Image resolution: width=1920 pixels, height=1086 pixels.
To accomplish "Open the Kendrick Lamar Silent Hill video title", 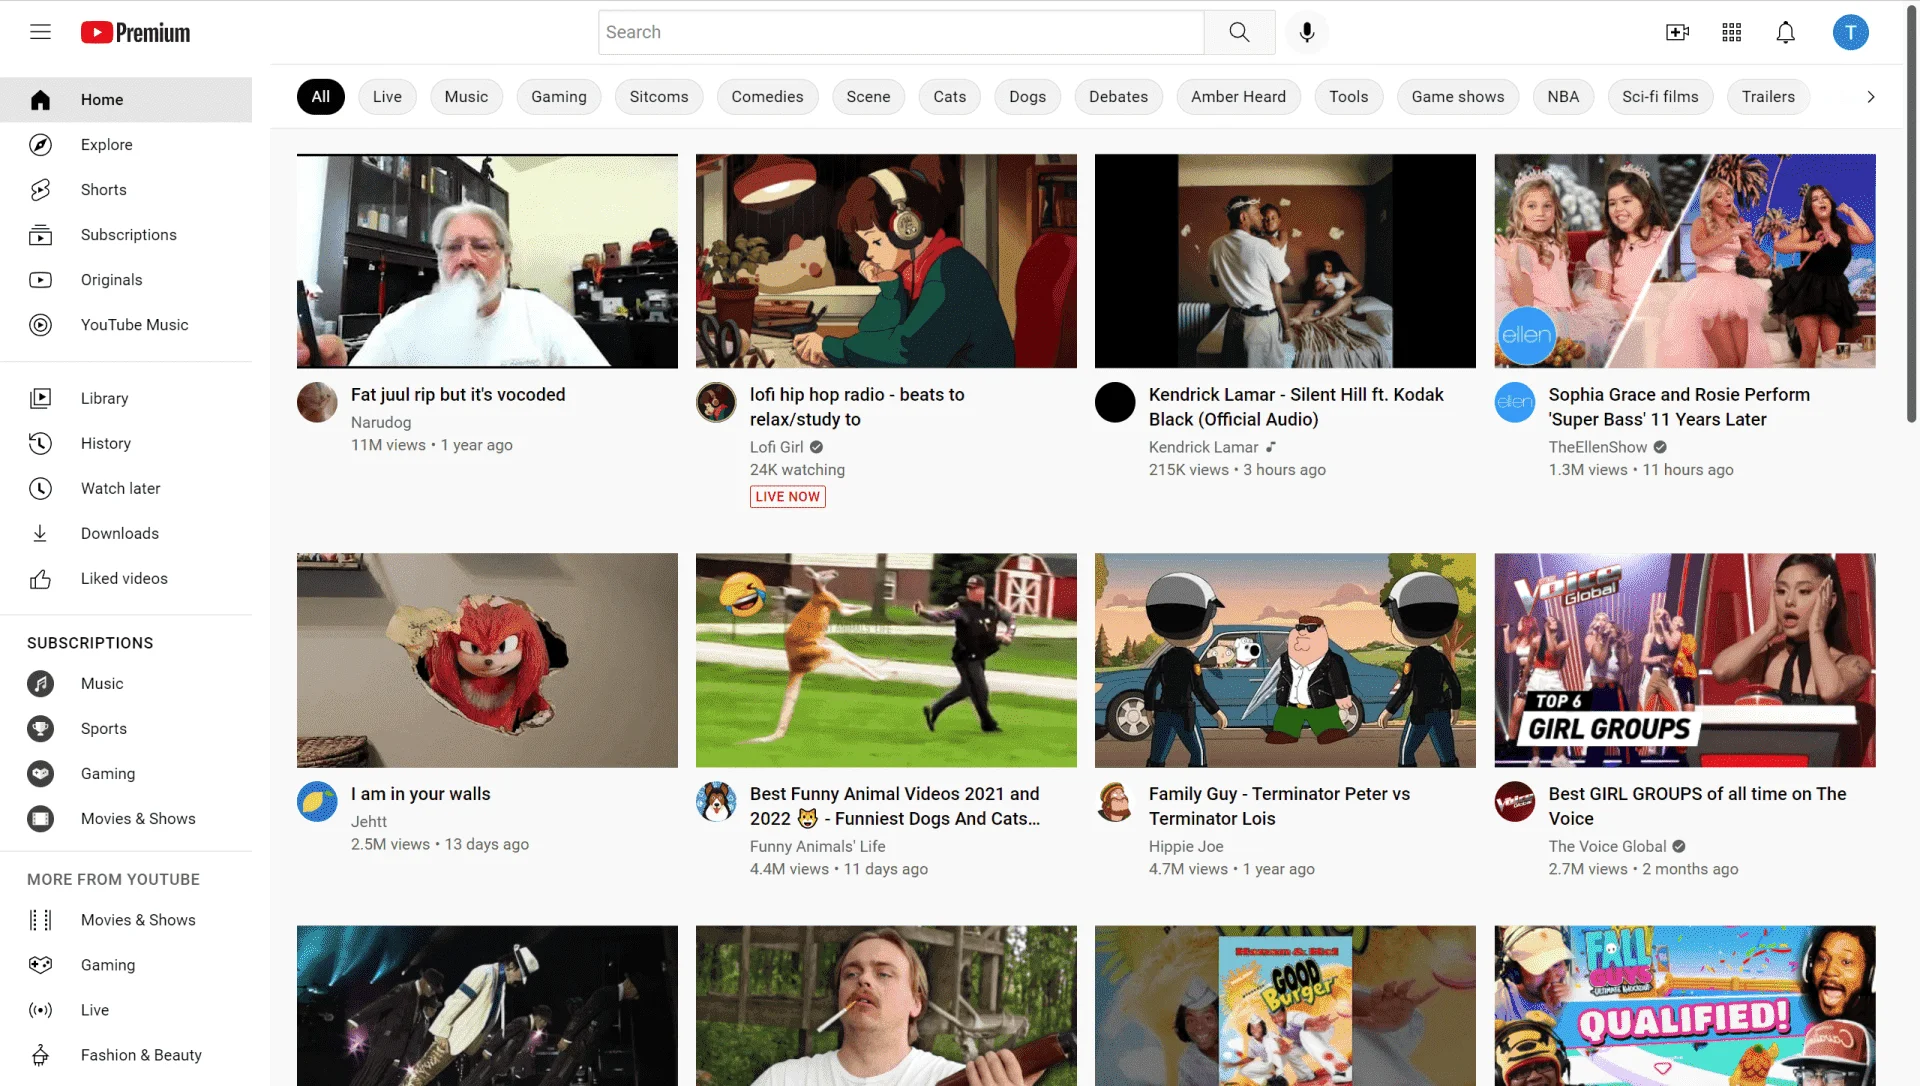I will [x=1296, y=407].
